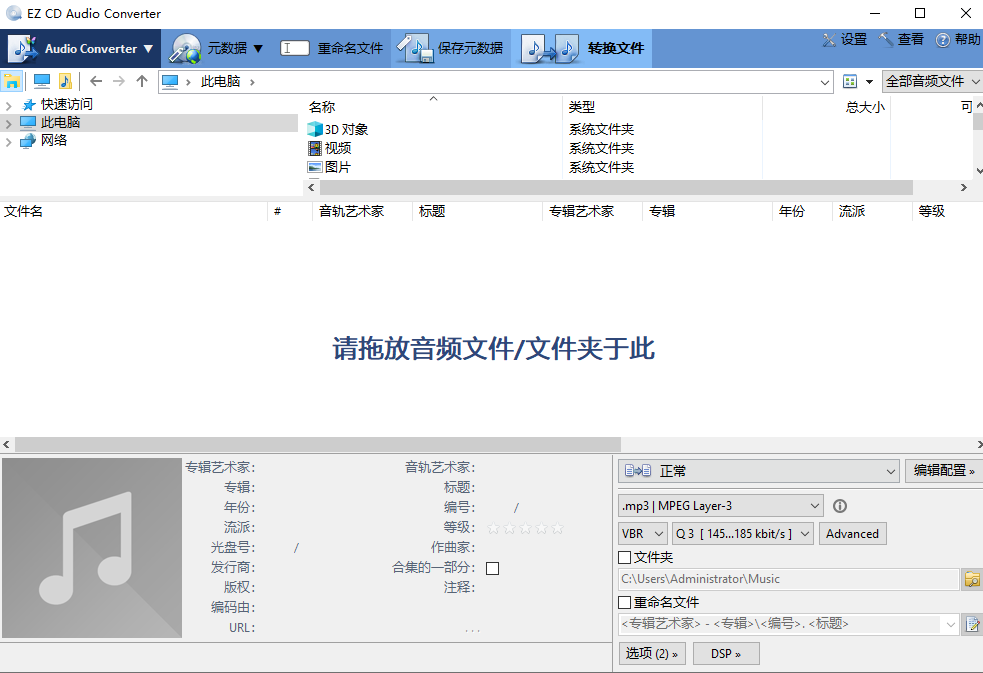983x673 pixels.
Task: Set the rating stars in 等级
Action: 525,528
